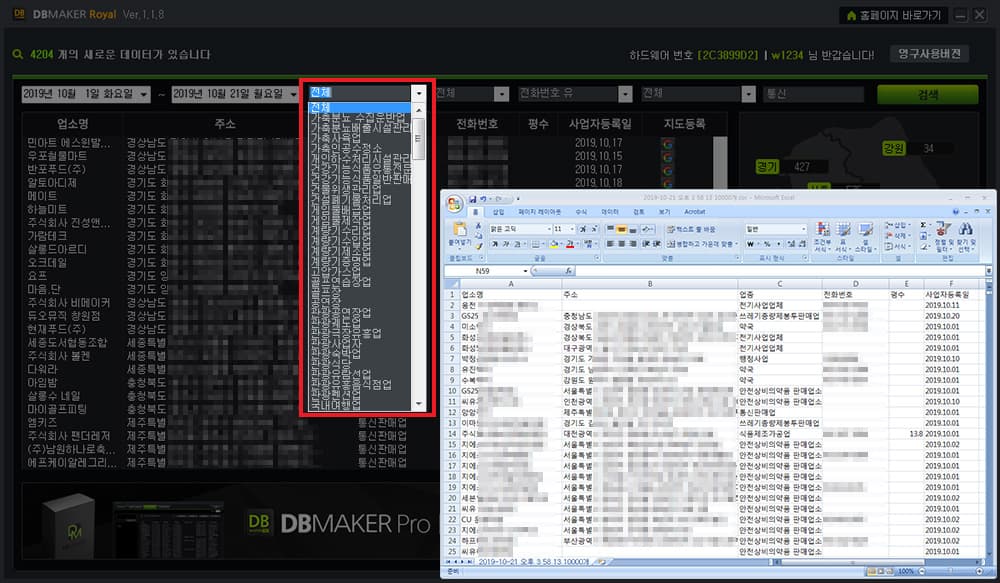Select the highlighted 전체 item in the dropdown list
This screenshot has height=583, width=1000.
pos(360,107)
